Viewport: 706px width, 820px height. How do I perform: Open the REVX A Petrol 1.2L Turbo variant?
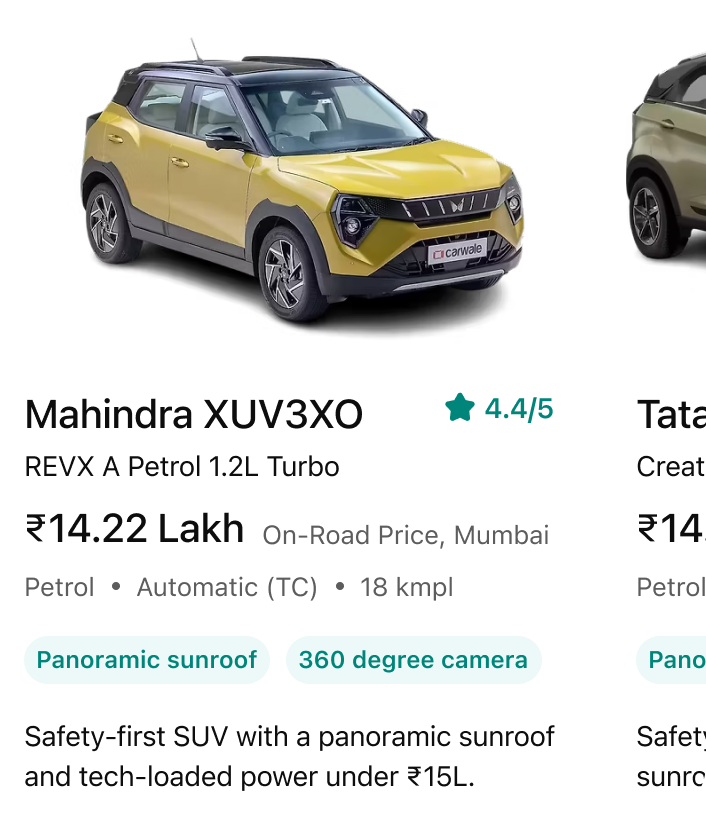coord(182,466)
